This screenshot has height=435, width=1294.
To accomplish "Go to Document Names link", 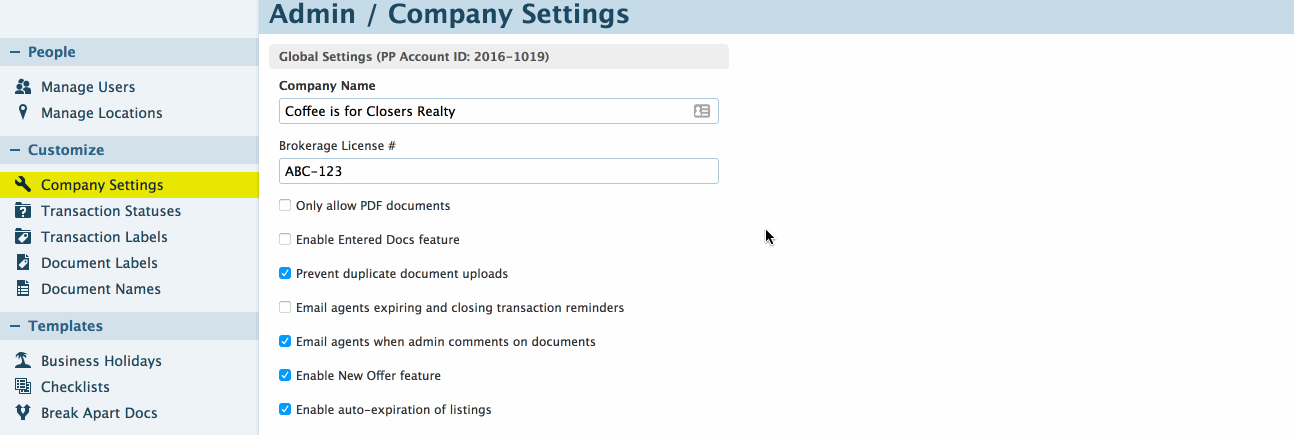I will (101, 289).
